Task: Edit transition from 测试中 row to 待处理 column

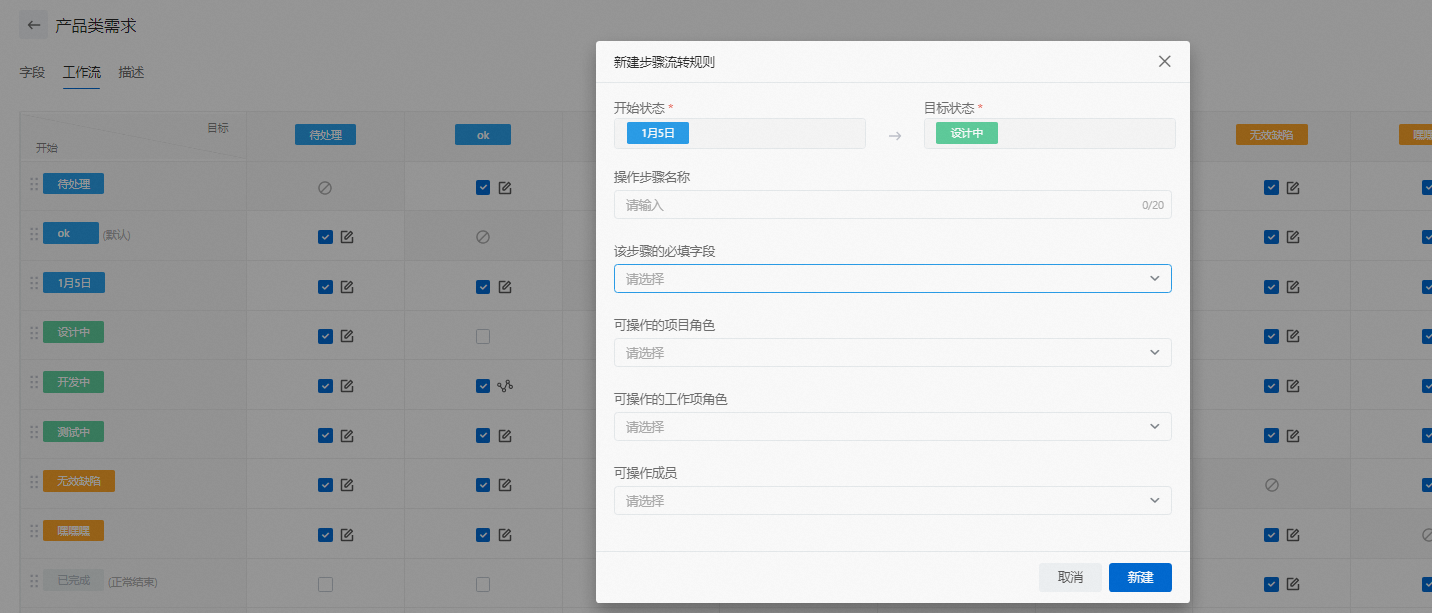Action: click(x=347, y=435)
